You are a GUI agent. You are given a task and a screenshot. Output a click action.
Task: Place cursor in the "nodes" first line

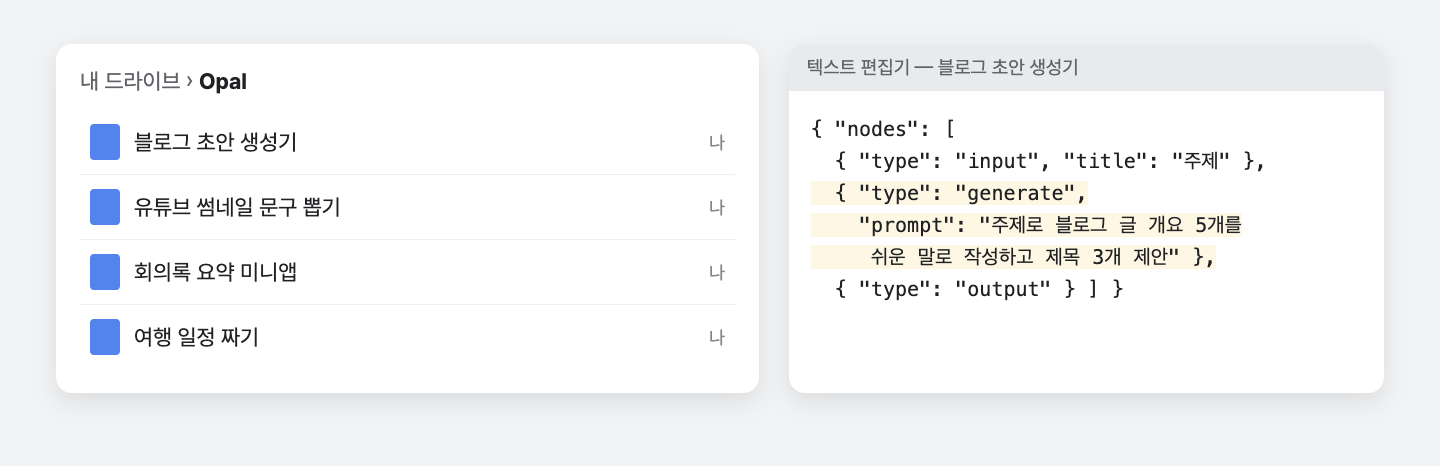pos(883,129)
